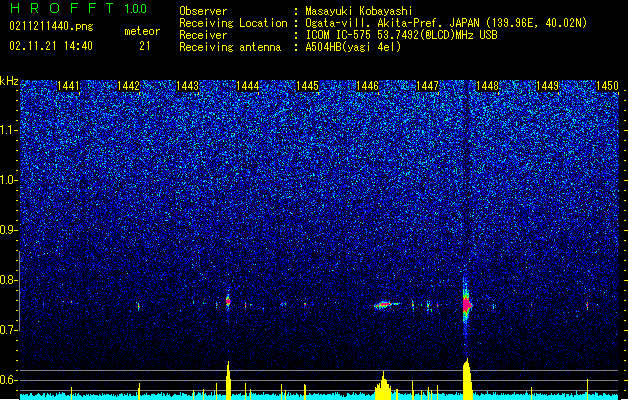Image resolution: width=629 pixels, height=400 pixels.
Task: Click the 1444 time marker
Action: tap(248, 86)
